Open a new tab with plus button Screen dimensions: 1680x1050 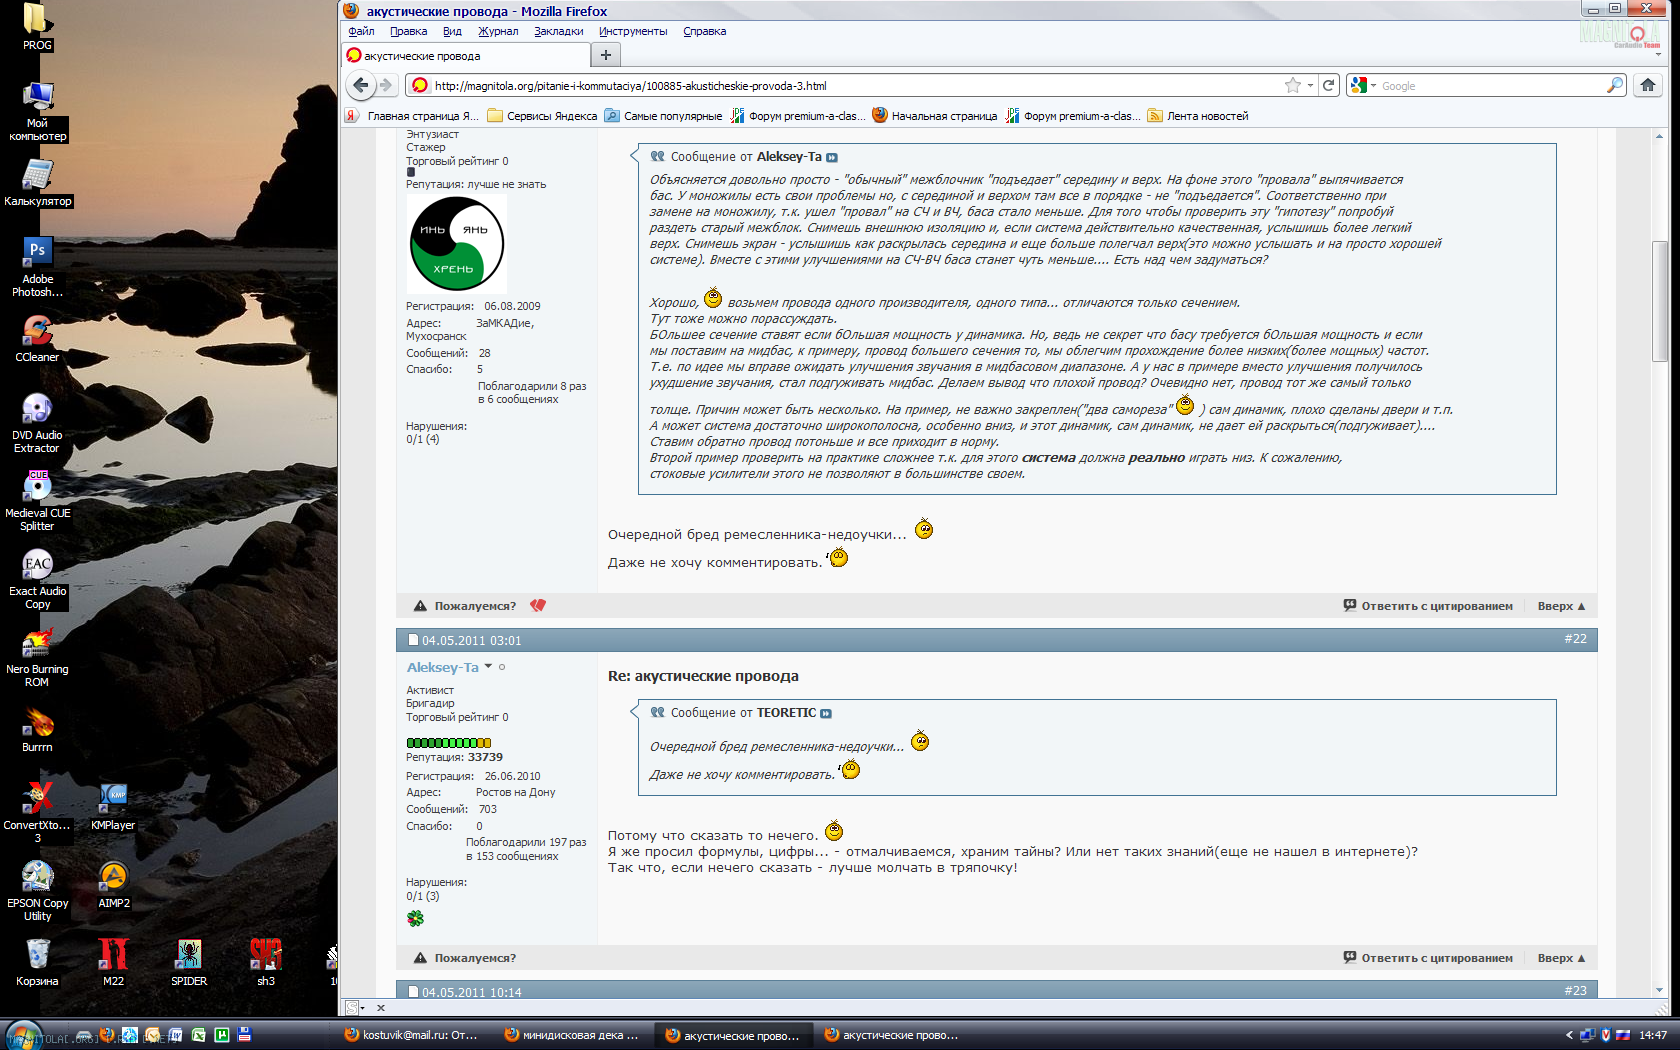pyautogui.click(x=605, y=55)
